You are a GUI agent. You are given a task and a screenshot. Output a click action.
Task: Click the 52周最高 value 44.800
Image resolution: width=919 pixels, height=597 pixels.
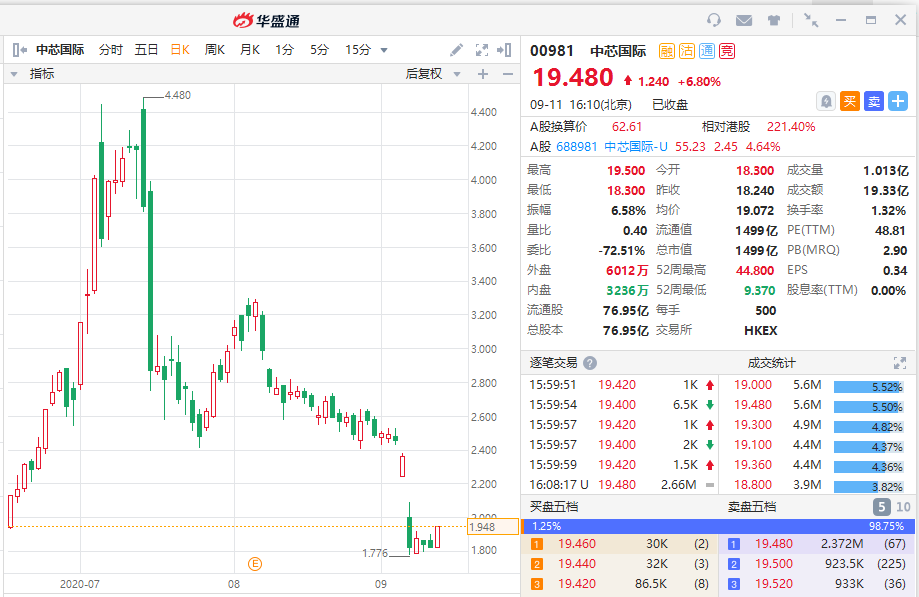click(755, 270)
